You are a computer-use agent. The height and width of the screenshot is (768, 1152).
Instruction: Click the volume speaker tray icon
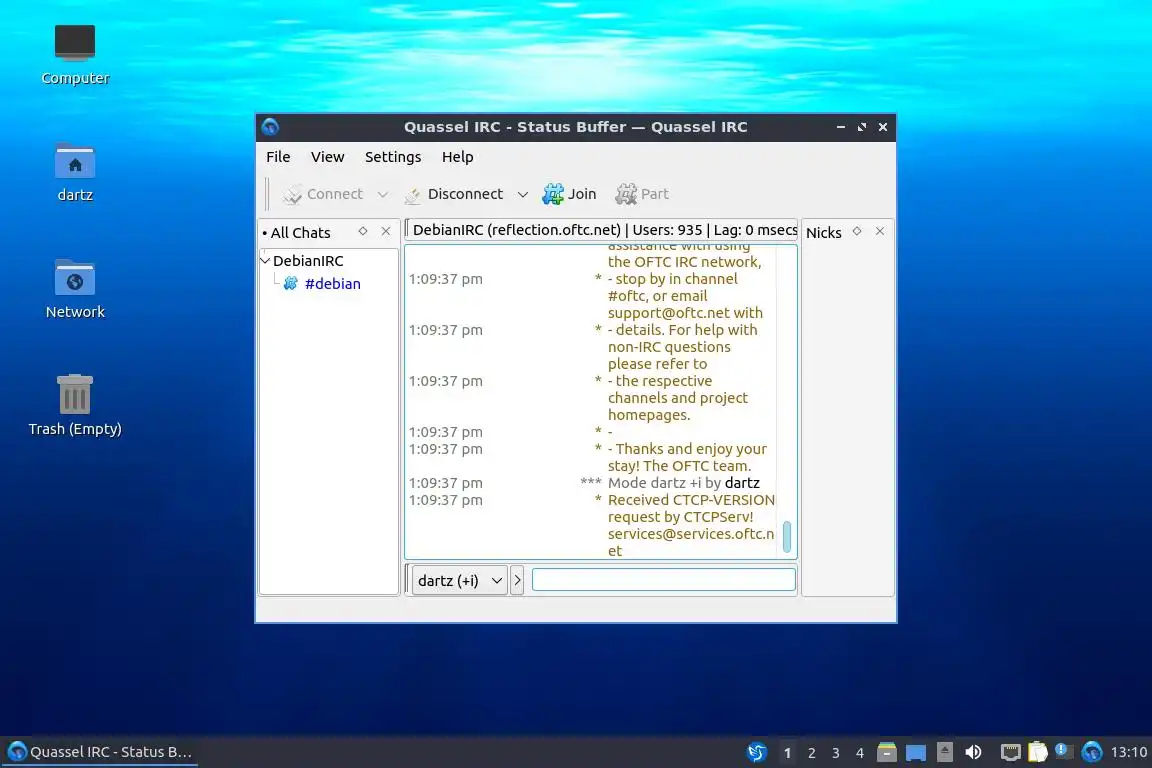(973, 752)
